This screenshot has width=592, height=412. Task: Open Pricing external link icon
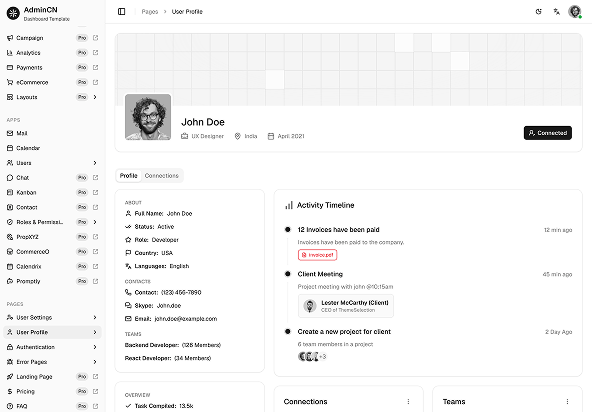96,391
